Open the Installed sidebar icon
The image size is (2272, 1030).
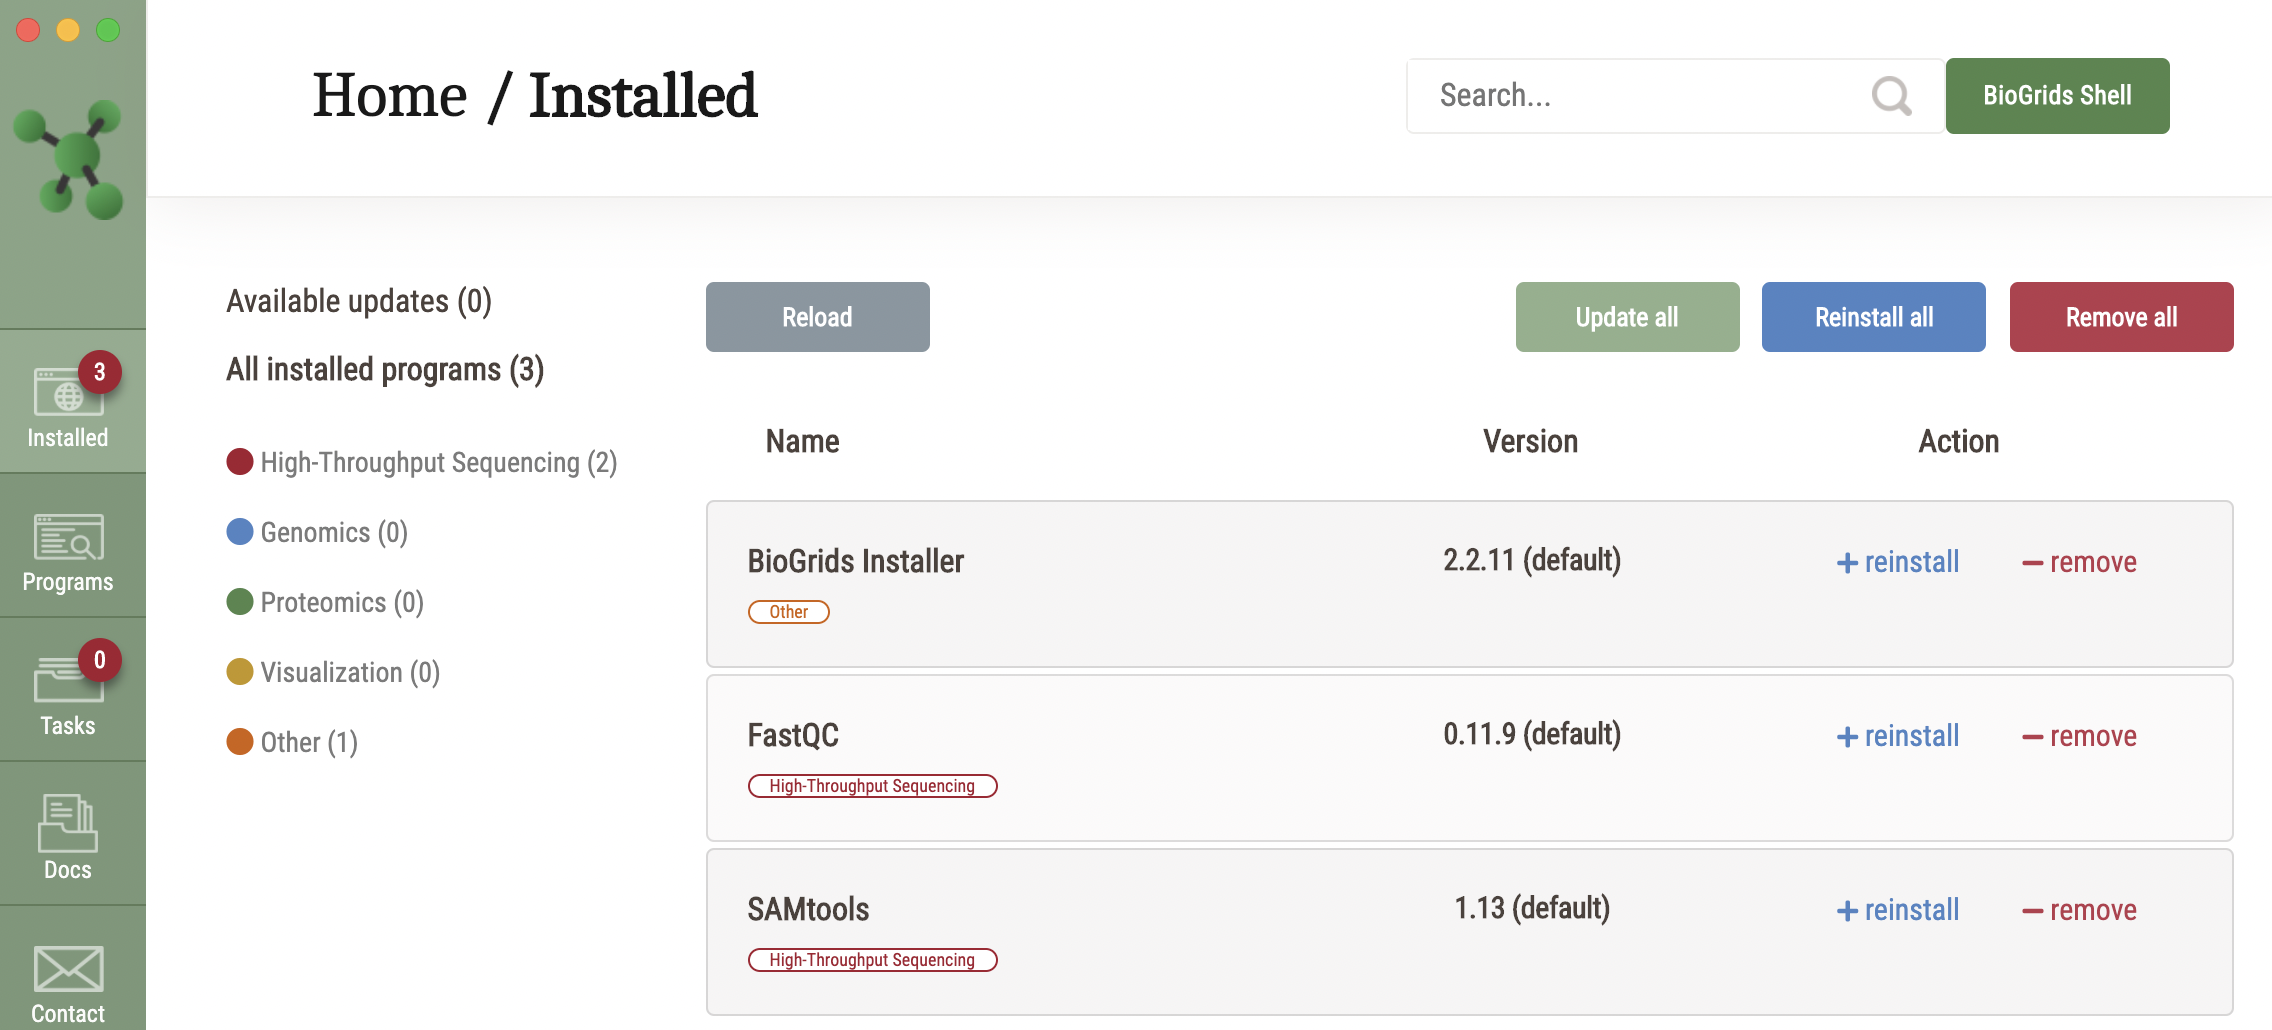68,395
